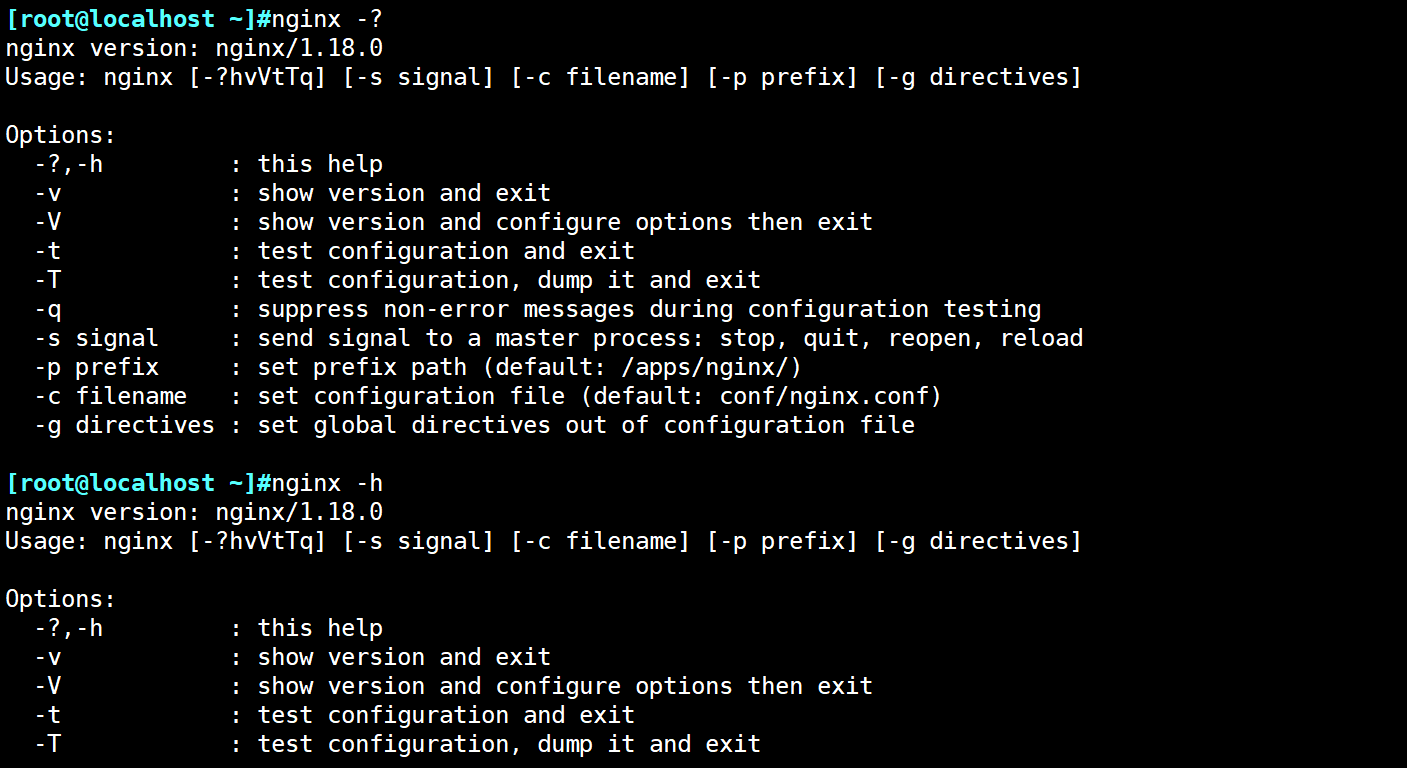The image size is (1407, 768).
Task: Click the first "nginx version: nginx/1.18.0" line
Action: pyautogui.click(x=194, y=48)
